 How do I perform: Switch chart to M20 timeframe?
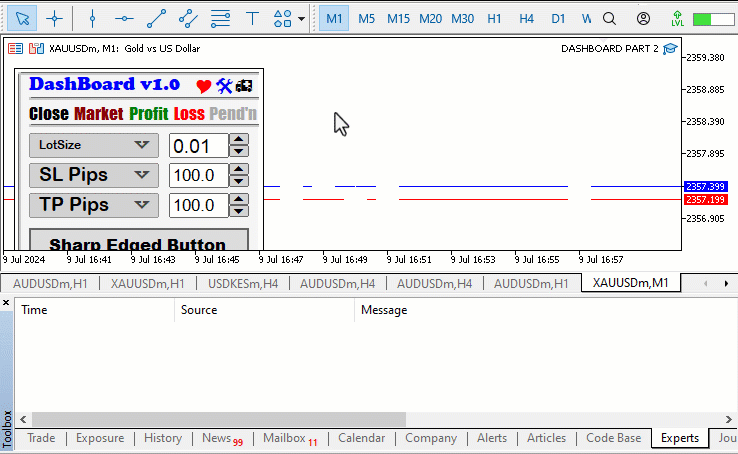[430, 18]
